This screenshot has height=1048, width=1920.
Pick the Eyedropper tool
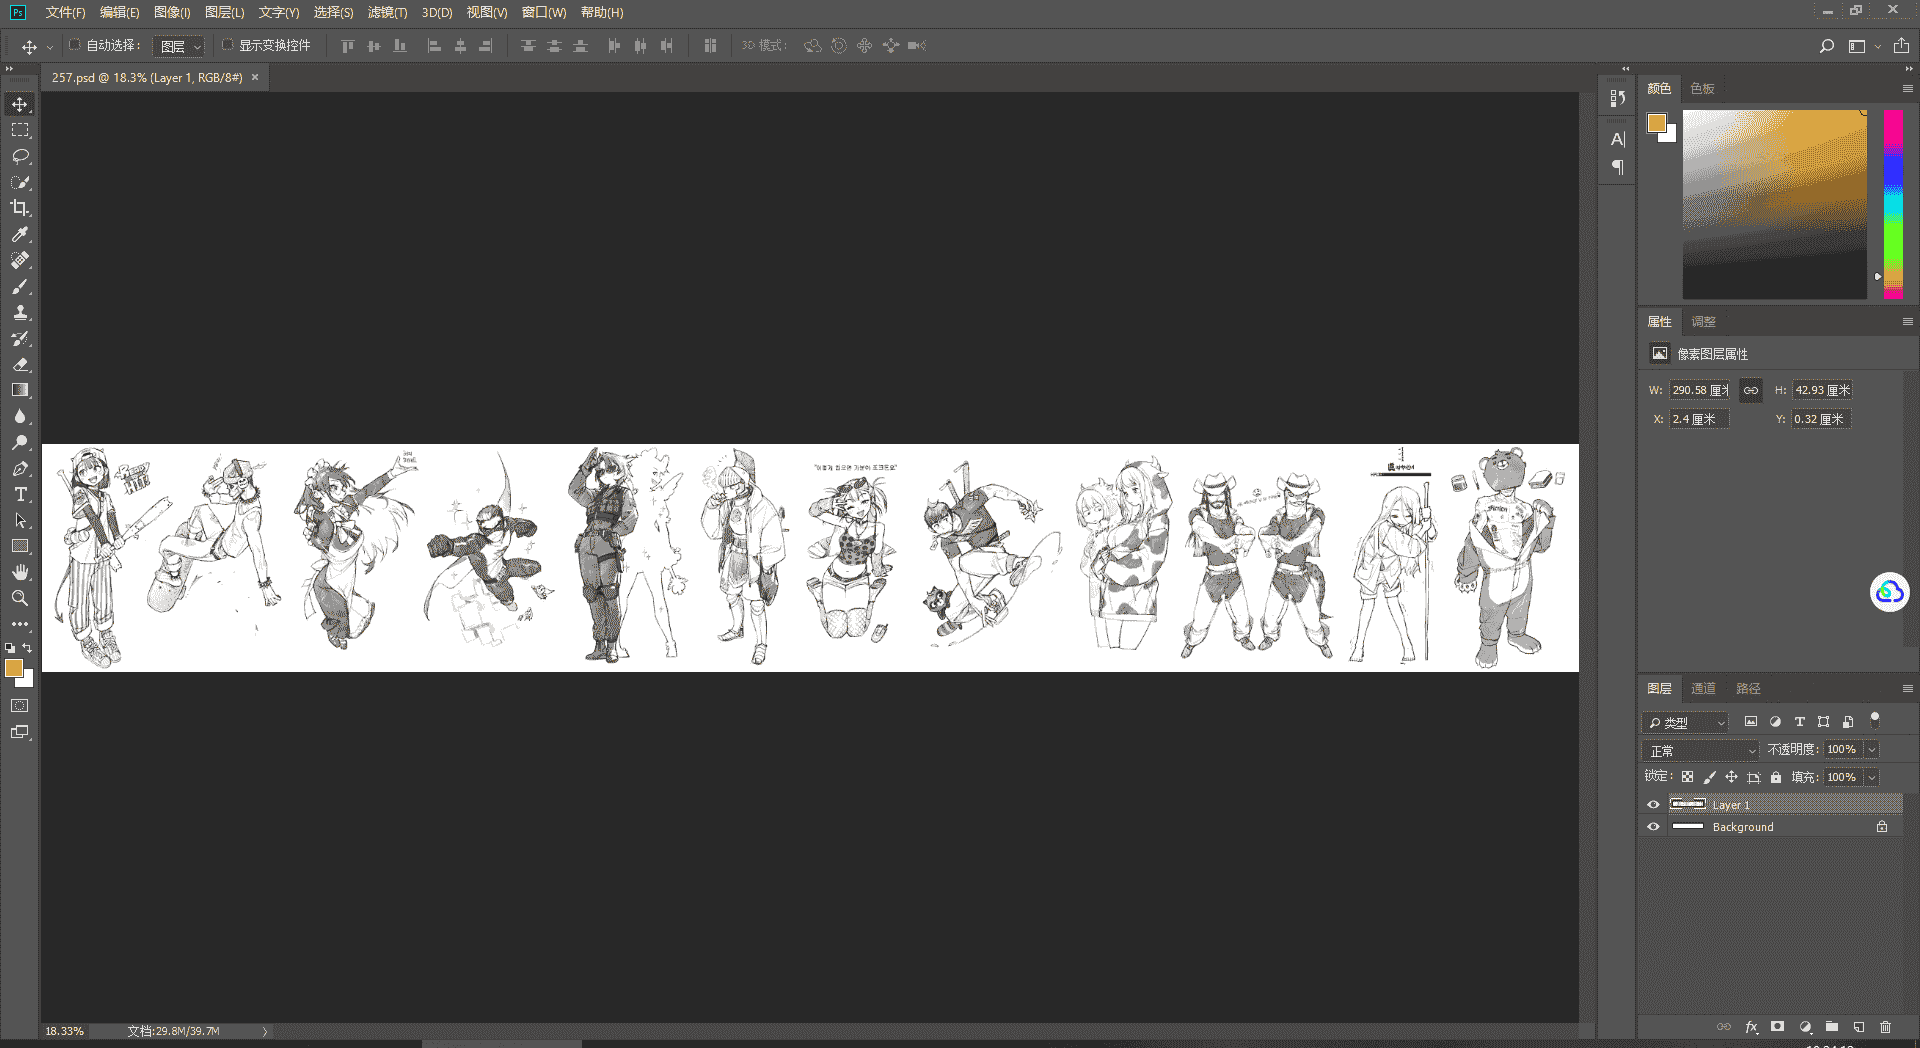point(20,234)
